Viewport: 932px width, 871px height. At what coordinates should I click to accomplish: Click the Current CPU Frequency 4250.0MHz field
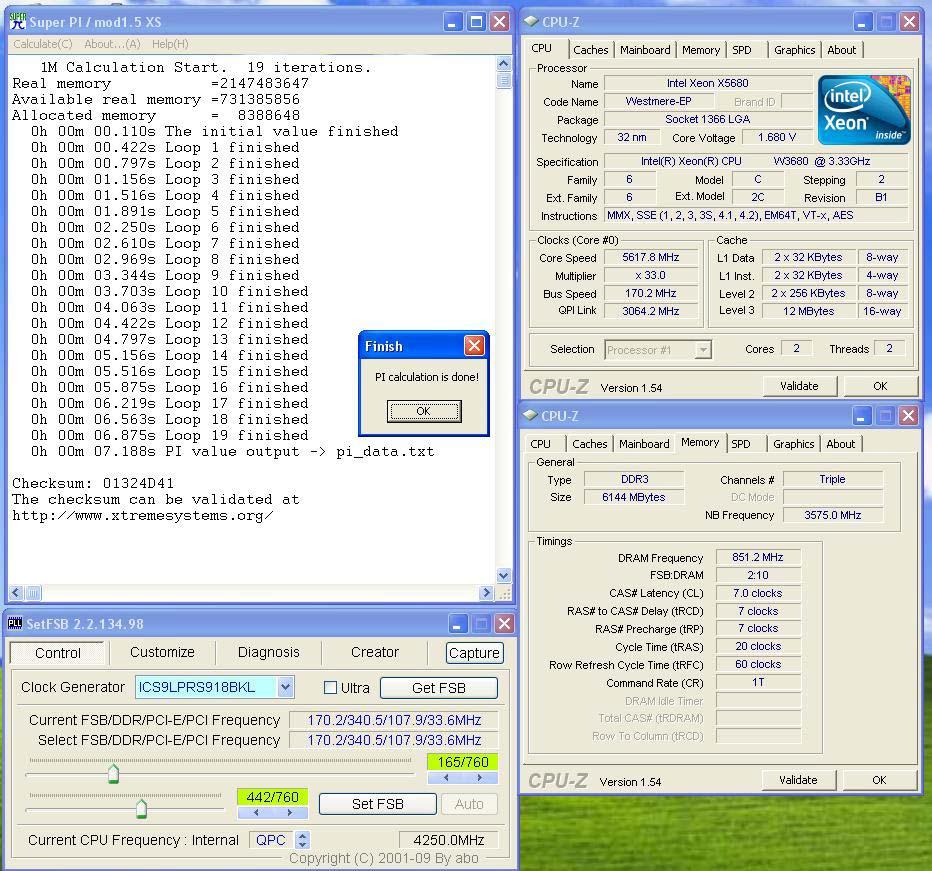(x=448, y=840)
